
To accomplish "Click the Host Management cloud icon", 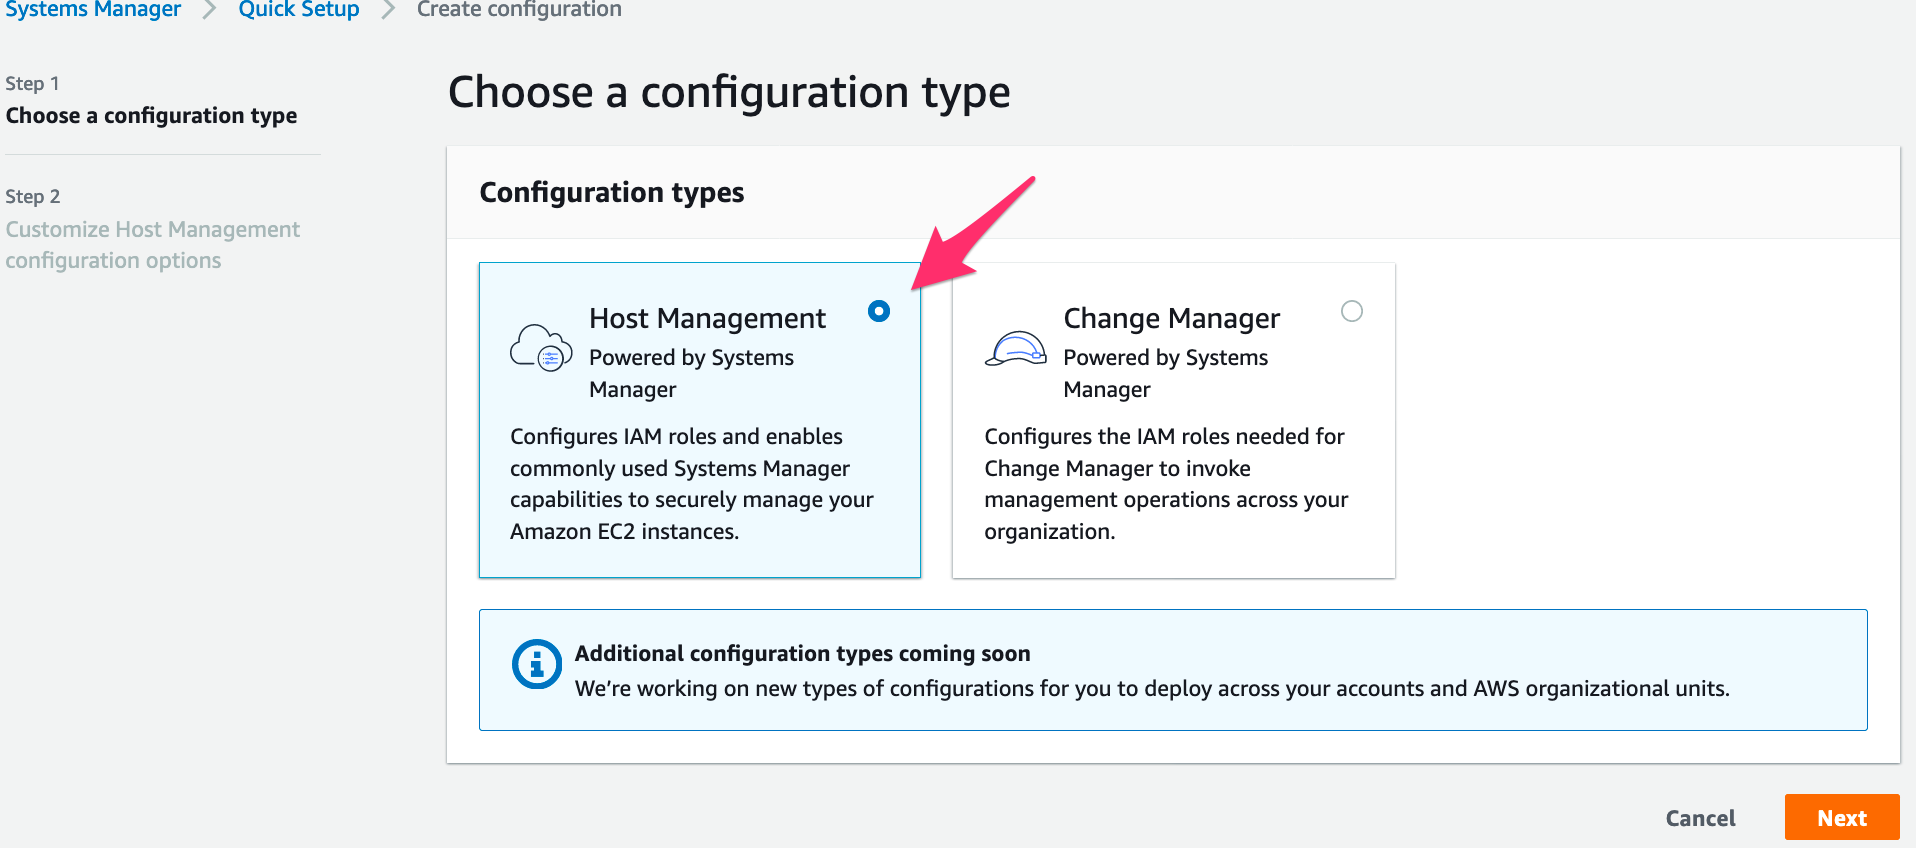I will (541, 348).
